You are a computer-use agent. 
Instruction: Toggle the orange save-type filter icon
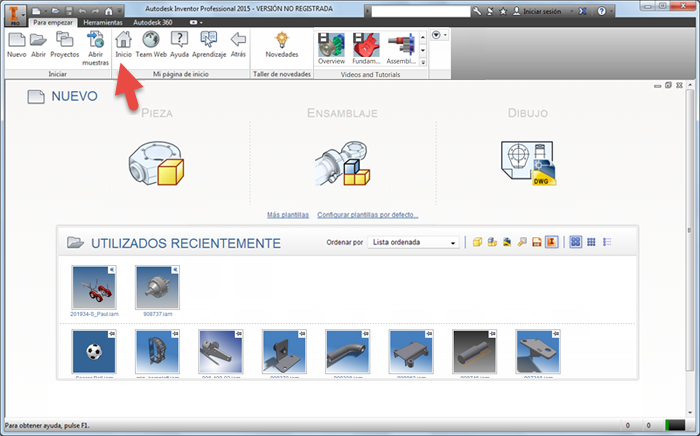537,242
